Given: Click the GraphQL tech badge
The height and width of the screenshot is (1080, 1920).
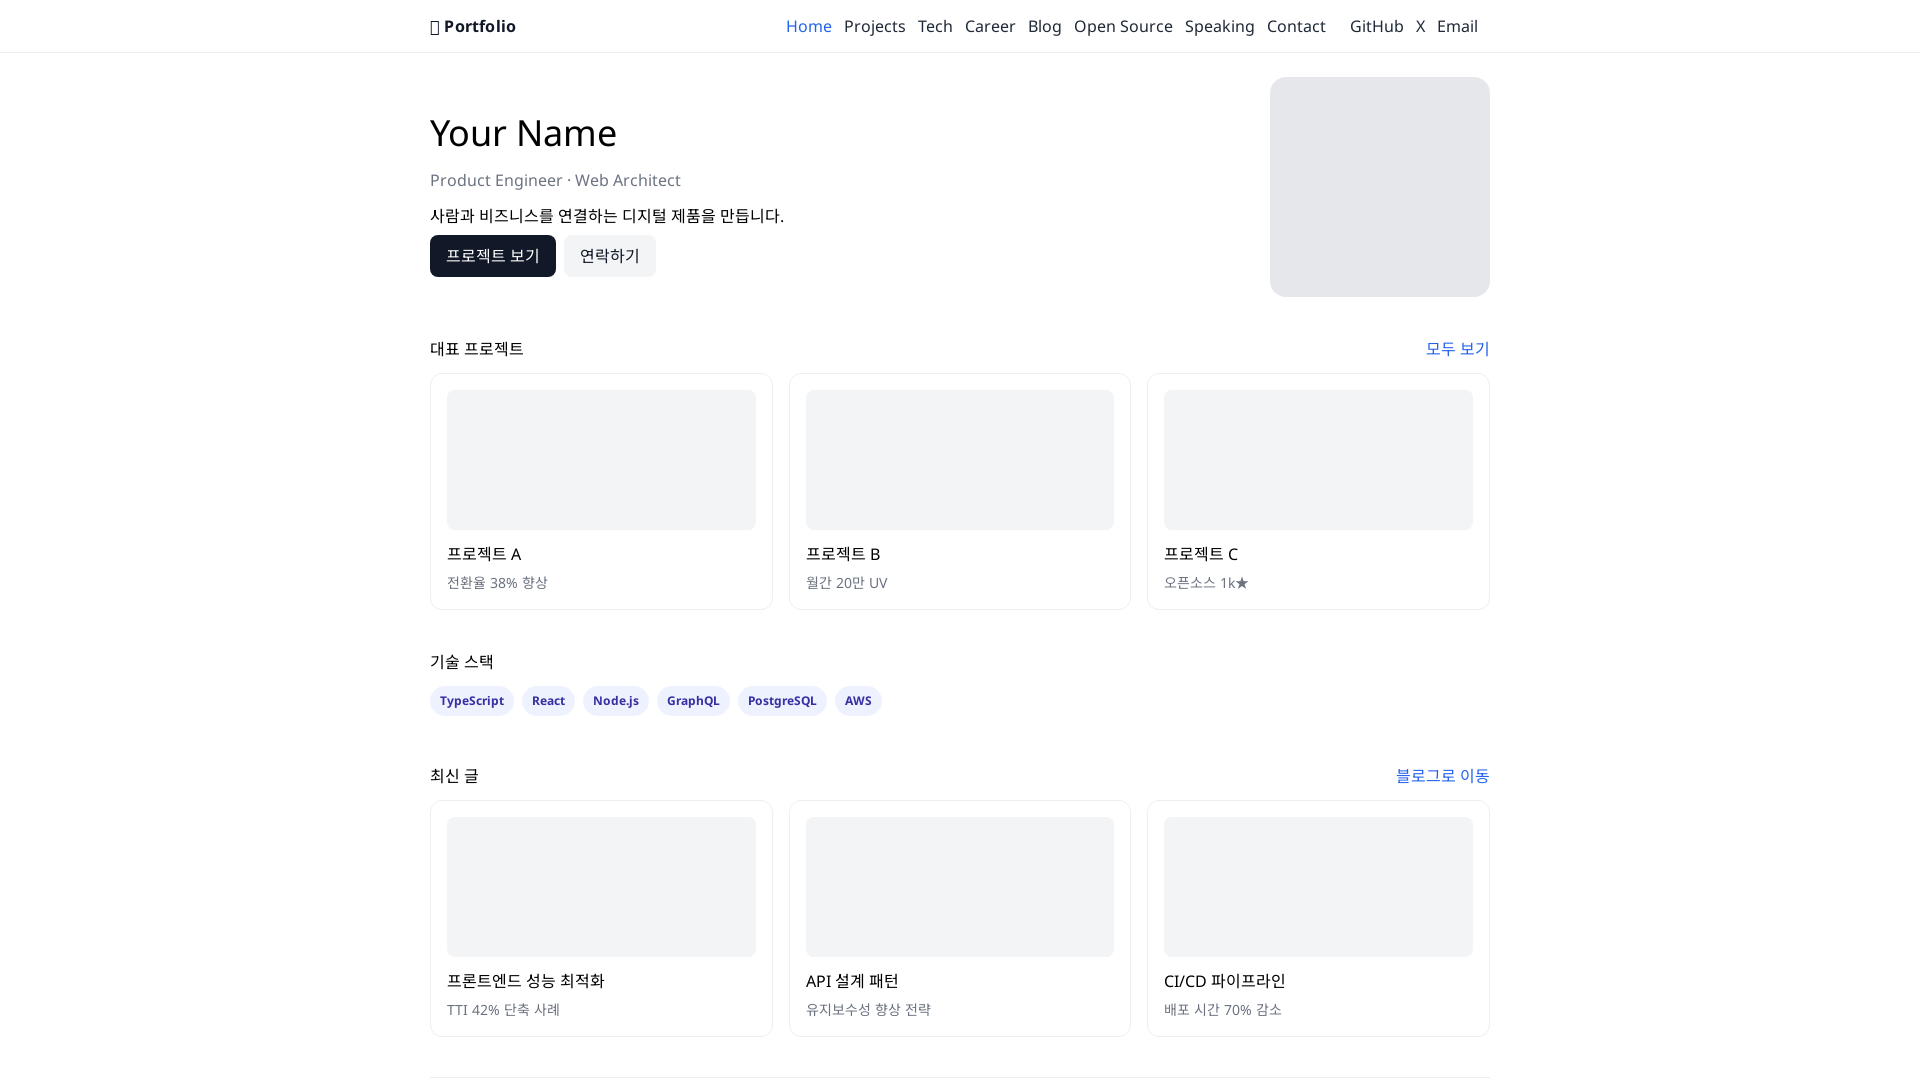Looking at the screenshot, I should tap(693, 700).
